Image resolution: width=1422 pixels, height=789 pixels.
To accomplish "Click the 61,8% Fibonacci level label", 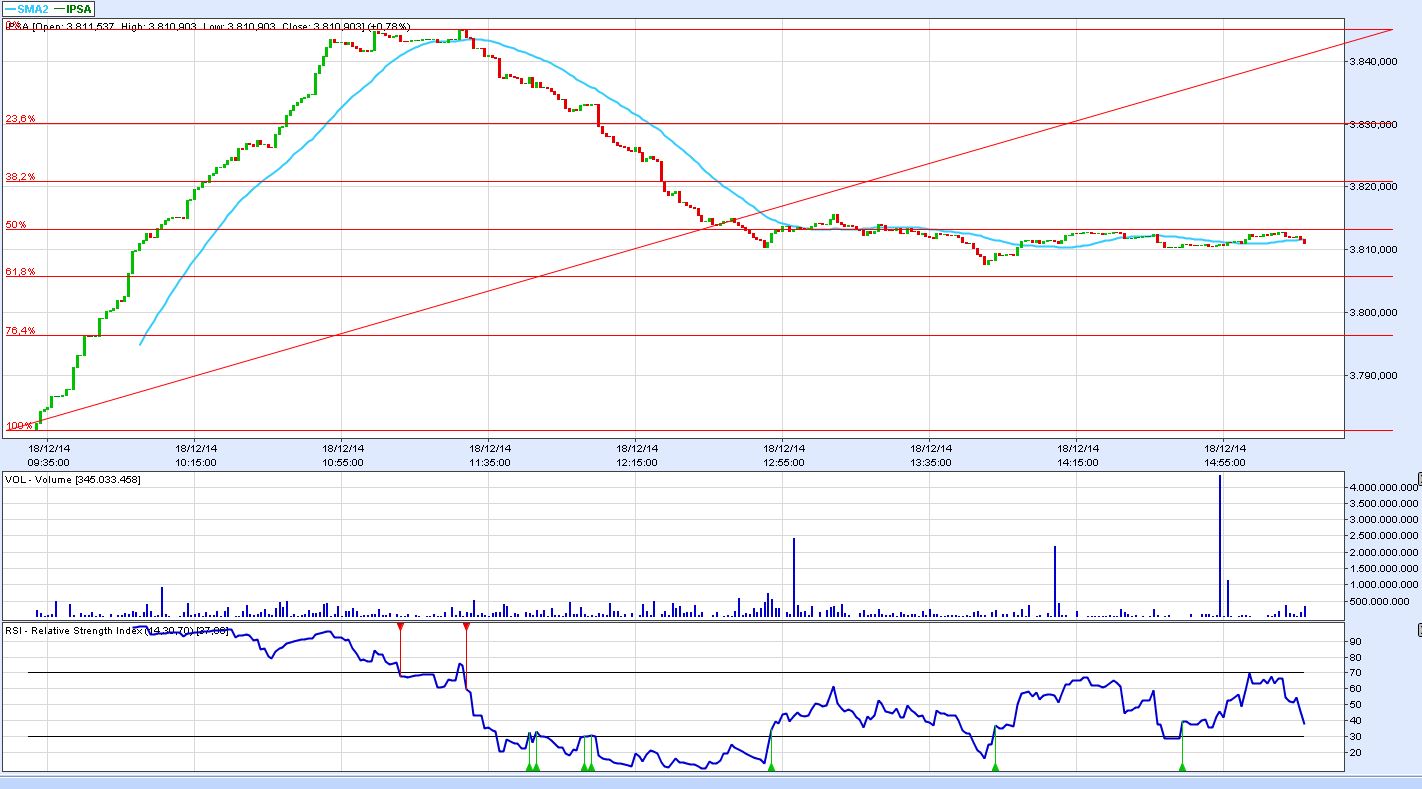I will pos(21,272).
